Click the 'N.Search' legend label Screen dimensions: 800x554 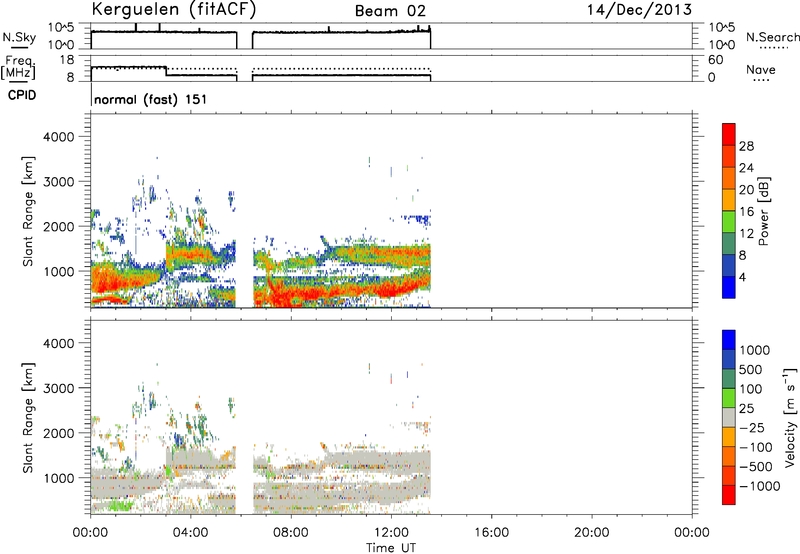click(x=772, y=37)
